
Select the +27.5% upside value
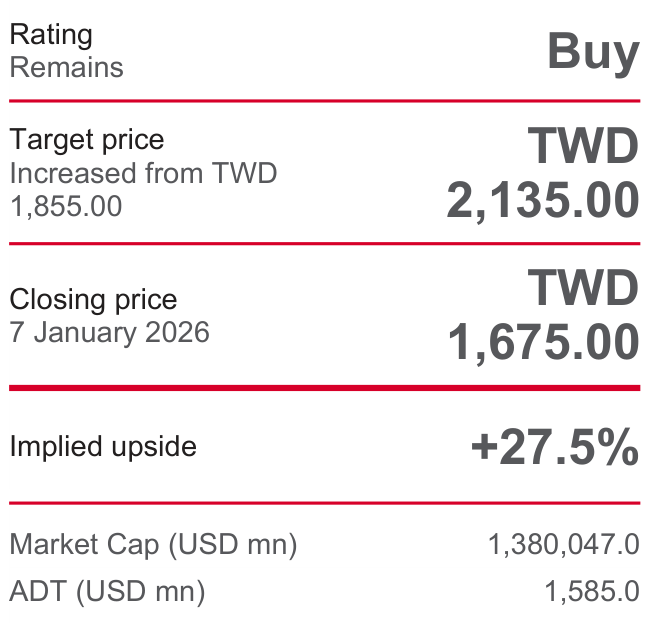point(554,447)
